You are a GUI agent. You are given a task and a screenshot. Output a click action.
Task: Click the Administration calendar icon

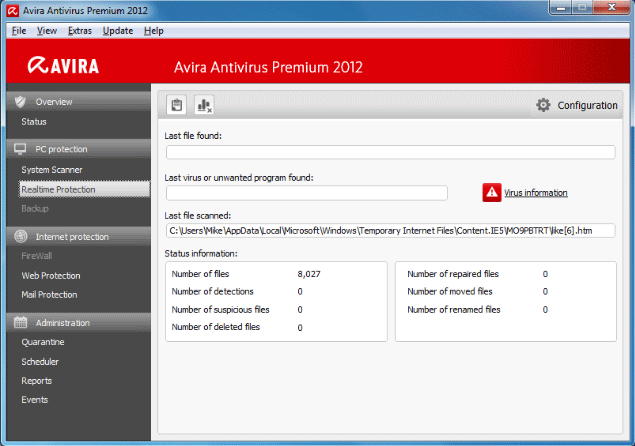pos(20,322)
